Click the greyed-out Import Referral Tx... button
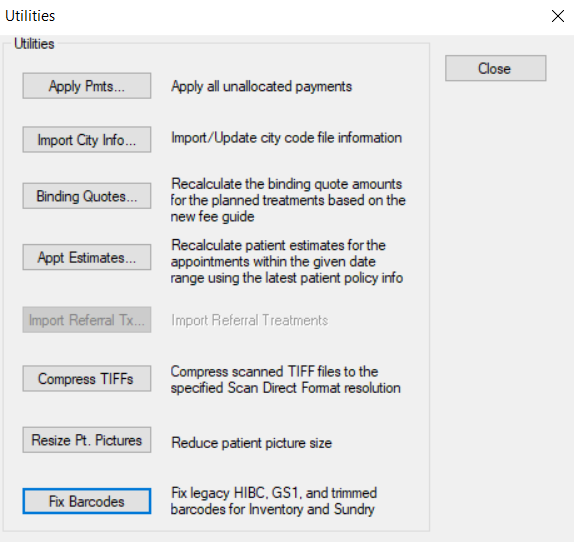Viewport: 574px width, 542px height. (87, 320)
